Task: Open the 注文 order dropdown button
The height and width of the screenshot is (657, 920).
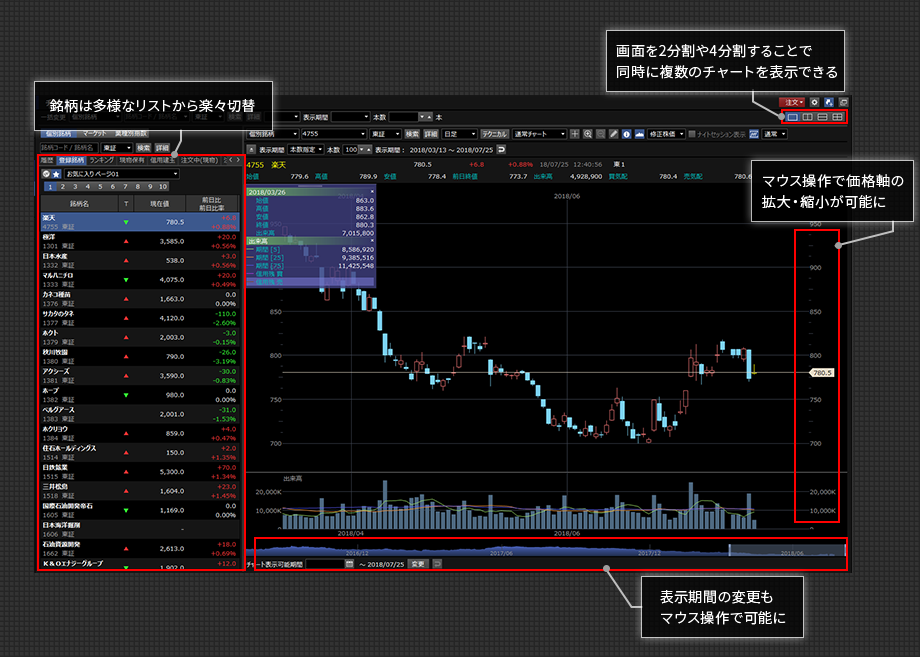Action: (792, 102)
